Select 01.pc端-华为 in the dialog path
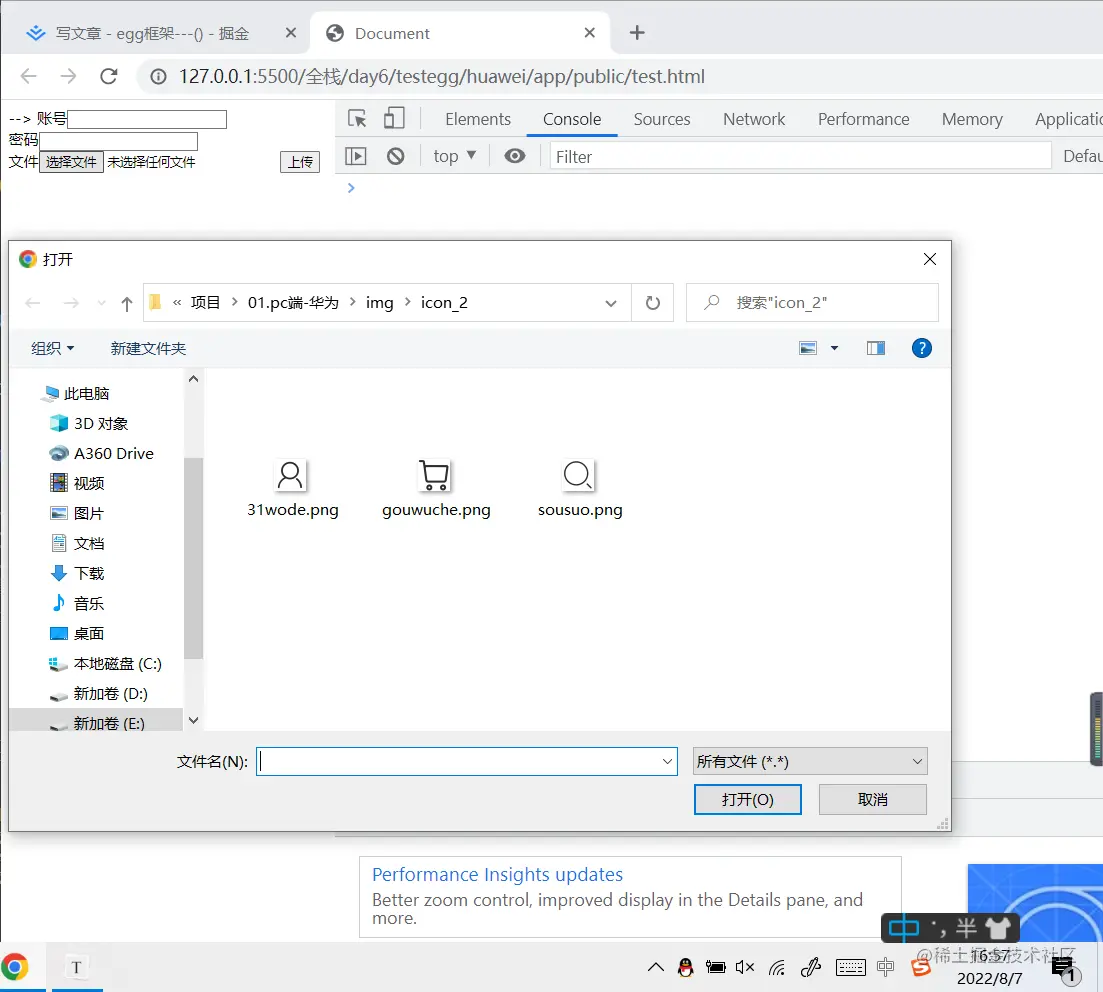Viewport: 1103px width, 992px height. coord(293,303)
